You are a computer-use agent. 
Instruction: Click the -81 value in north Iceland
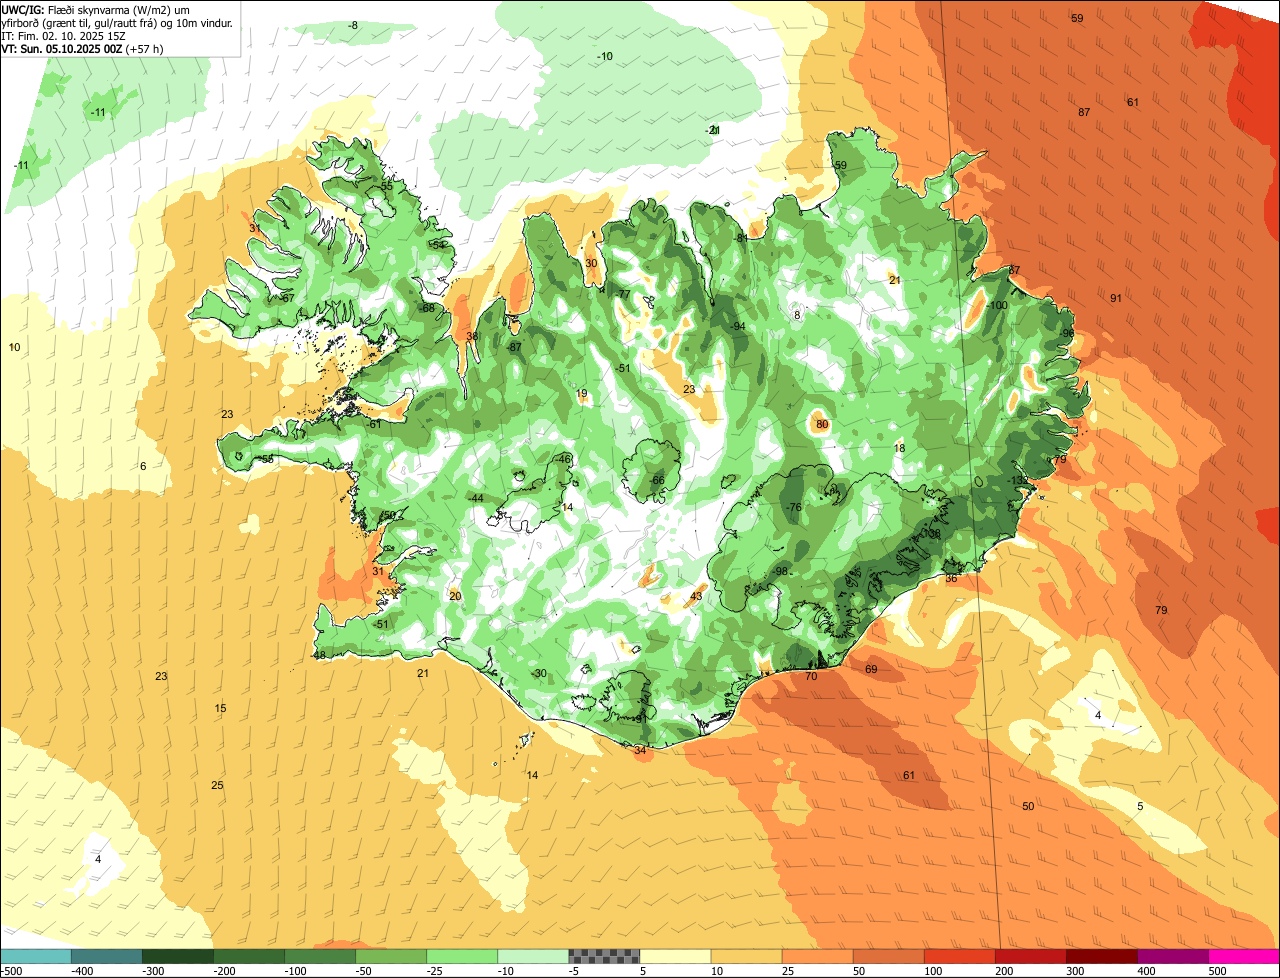coord(741,238)
